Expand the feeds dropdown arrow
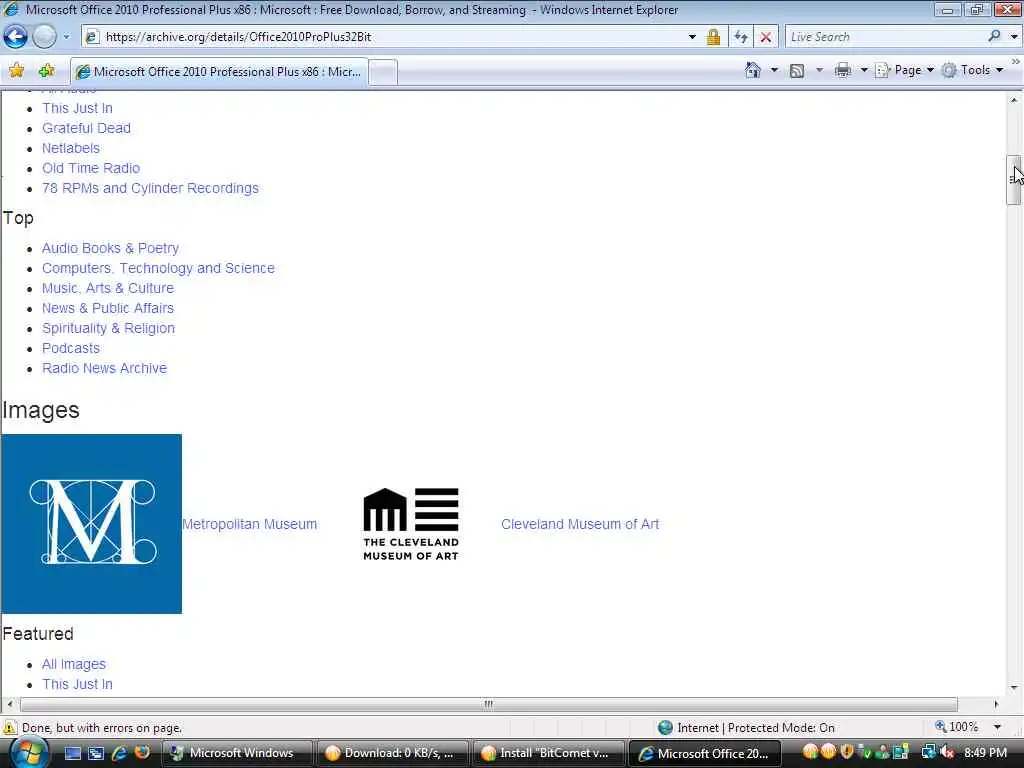 819,70
